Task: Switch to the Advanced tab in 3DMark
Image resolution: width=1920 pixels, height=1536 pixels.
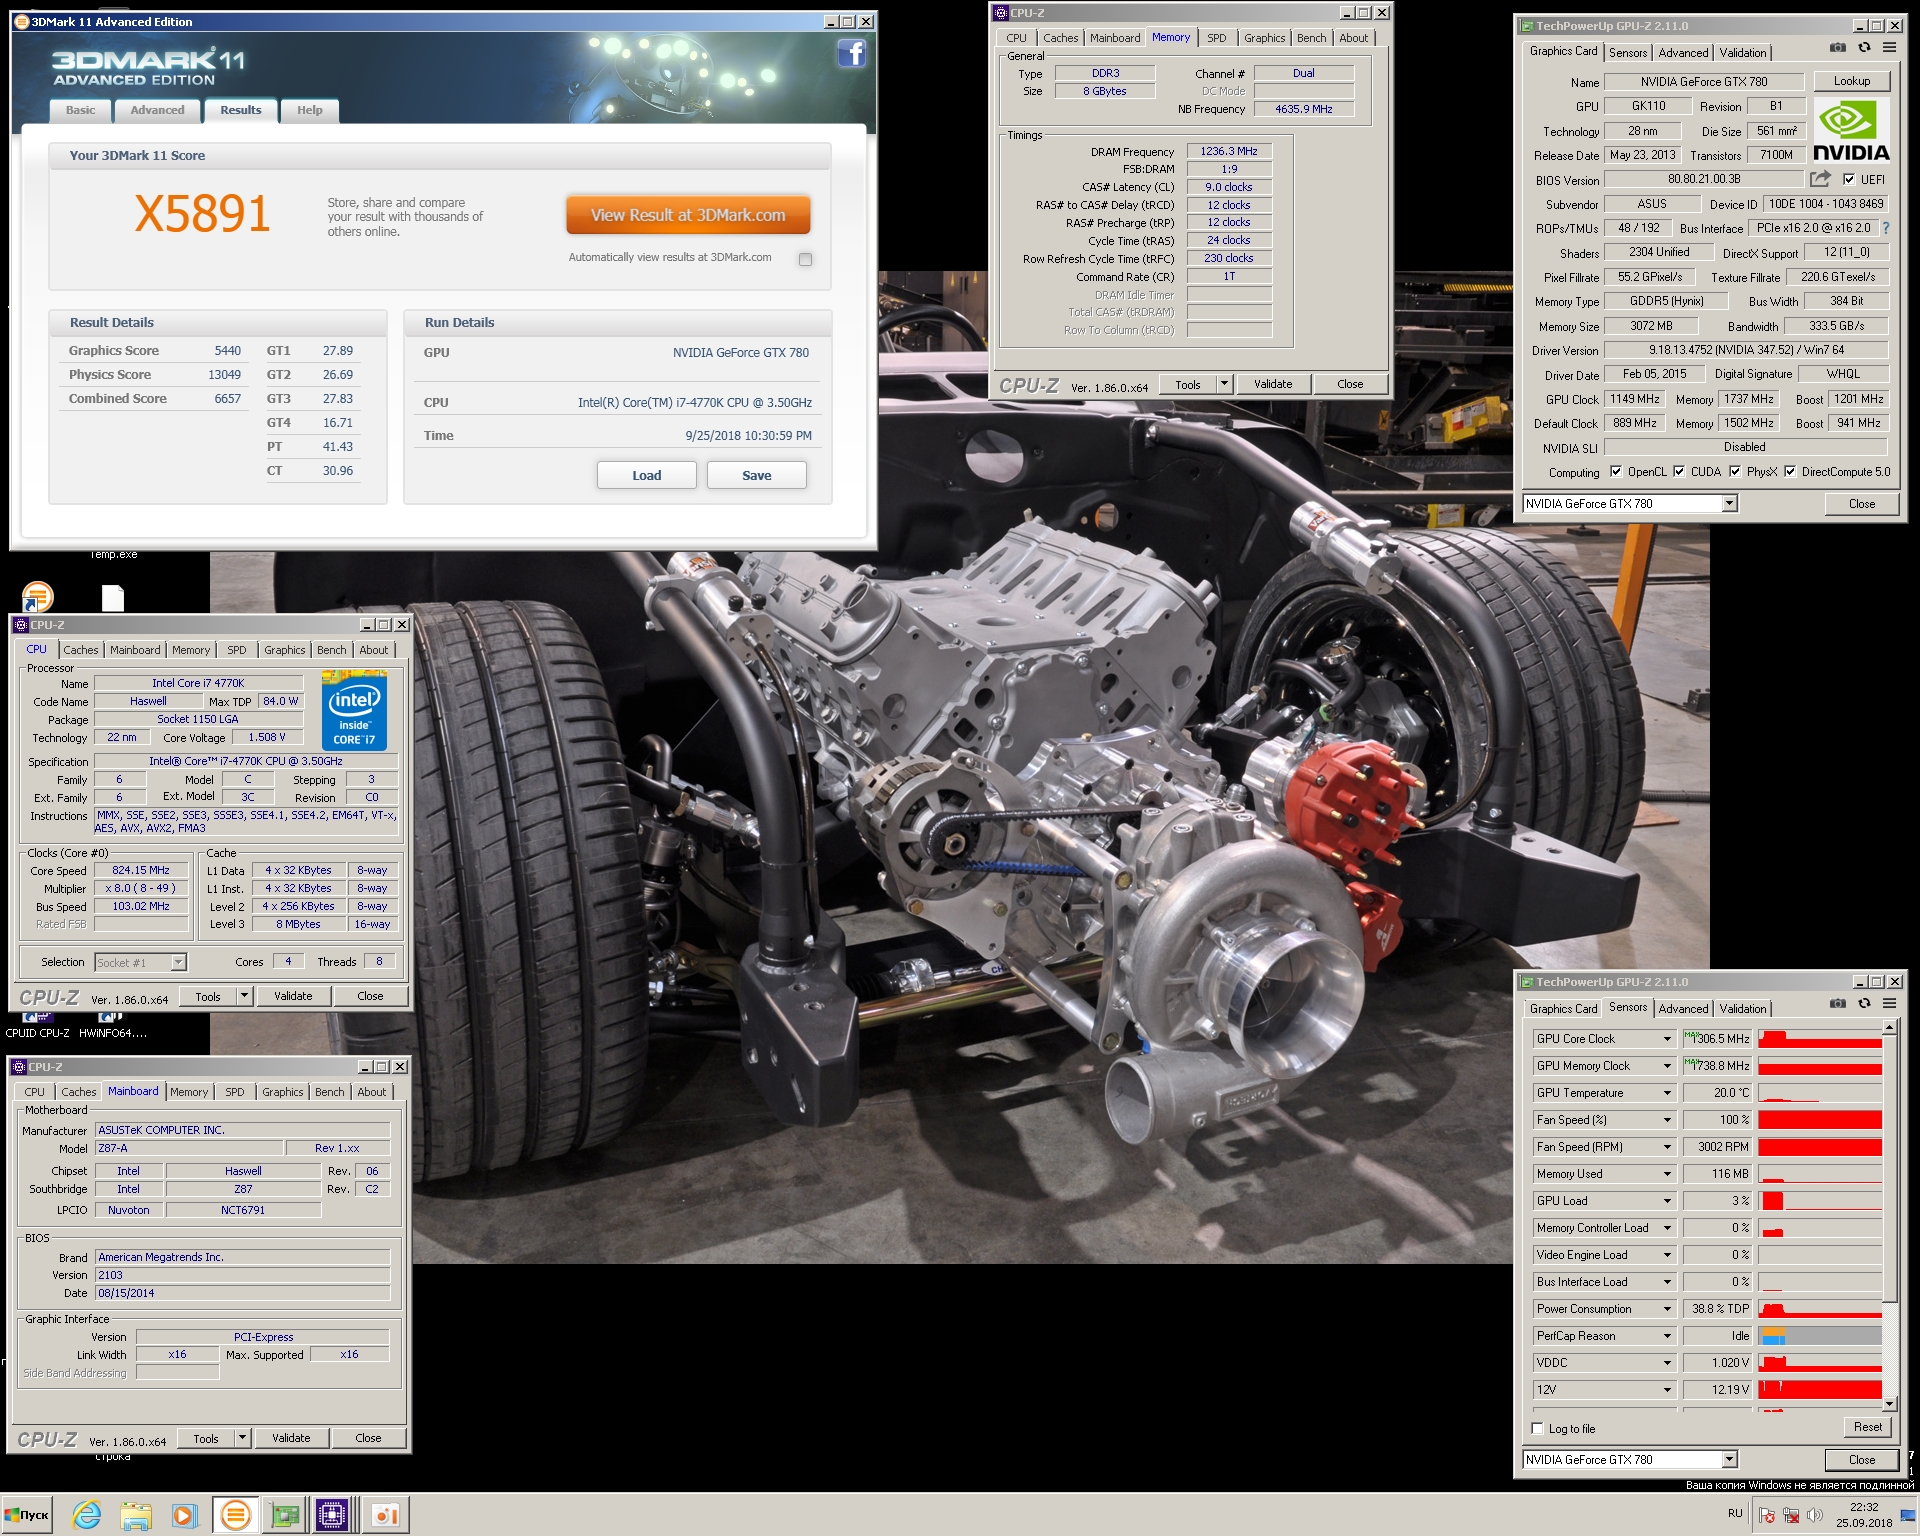Action: (x=157, y=110)
